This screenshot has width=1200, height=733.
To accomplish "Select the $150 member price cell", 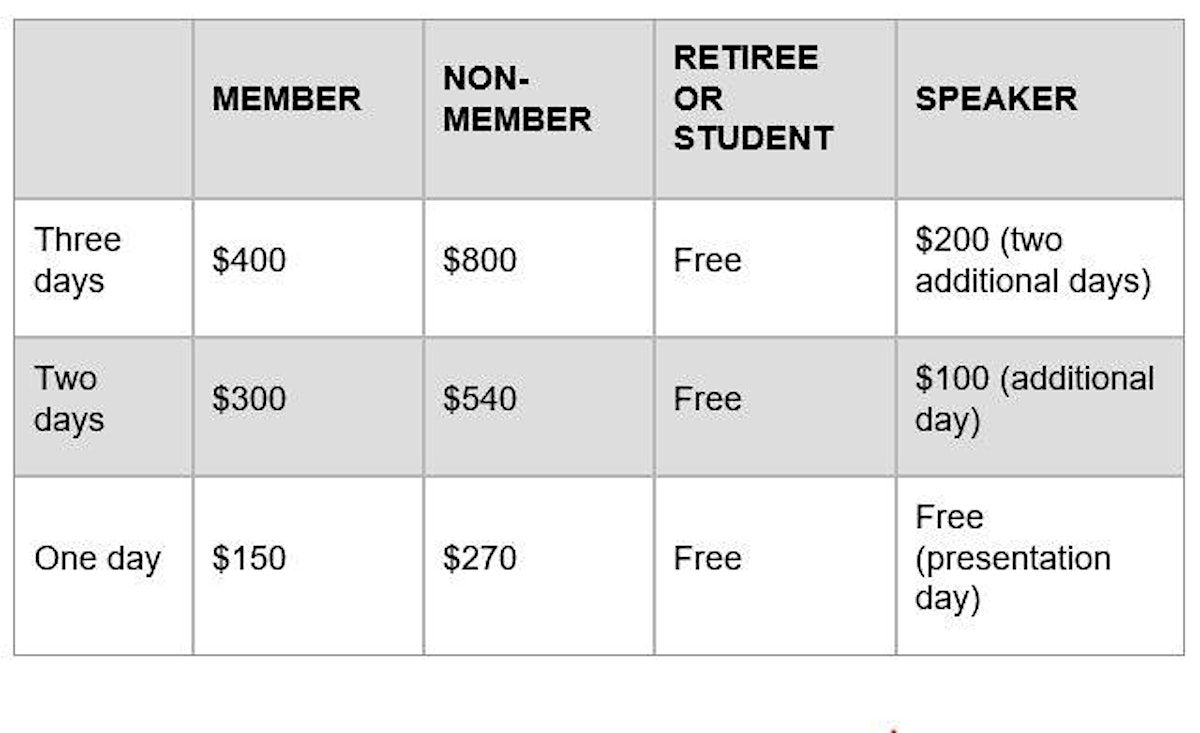I will point(249,558).
